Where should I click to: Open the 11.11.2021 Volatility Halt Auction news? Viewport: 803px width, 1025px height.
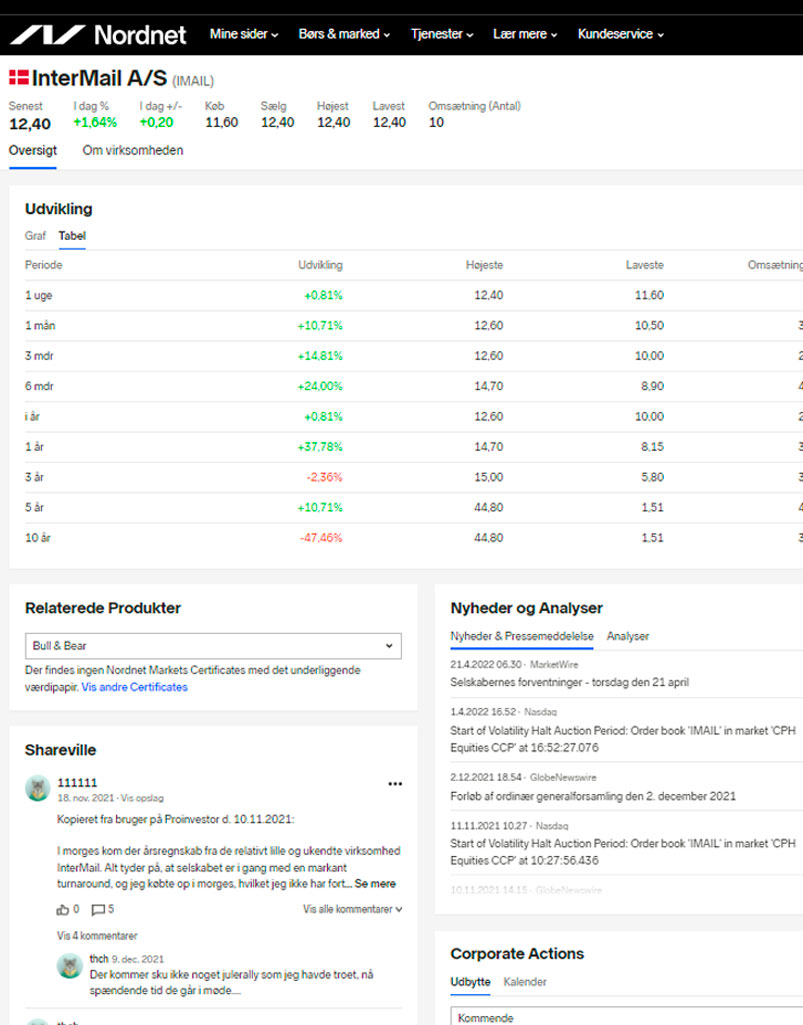[623, 852]
